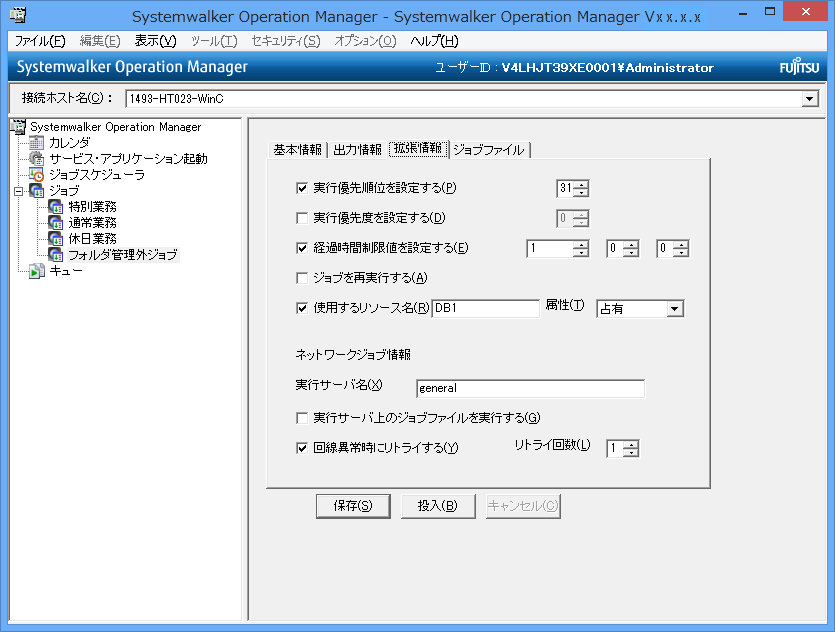
Task: Click the 休日業務 job icon
Action: [x=56, y=239]
